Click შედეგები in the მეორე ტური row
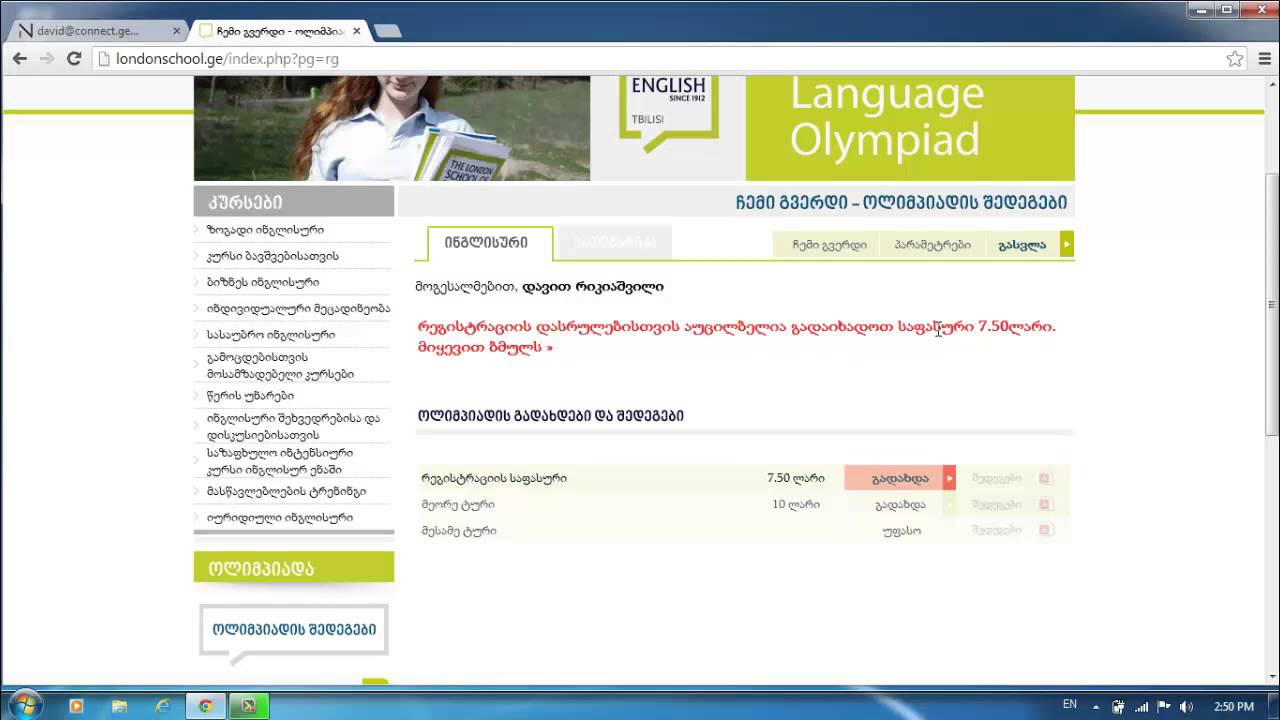1280x720 pixels. tap(996, 504)
